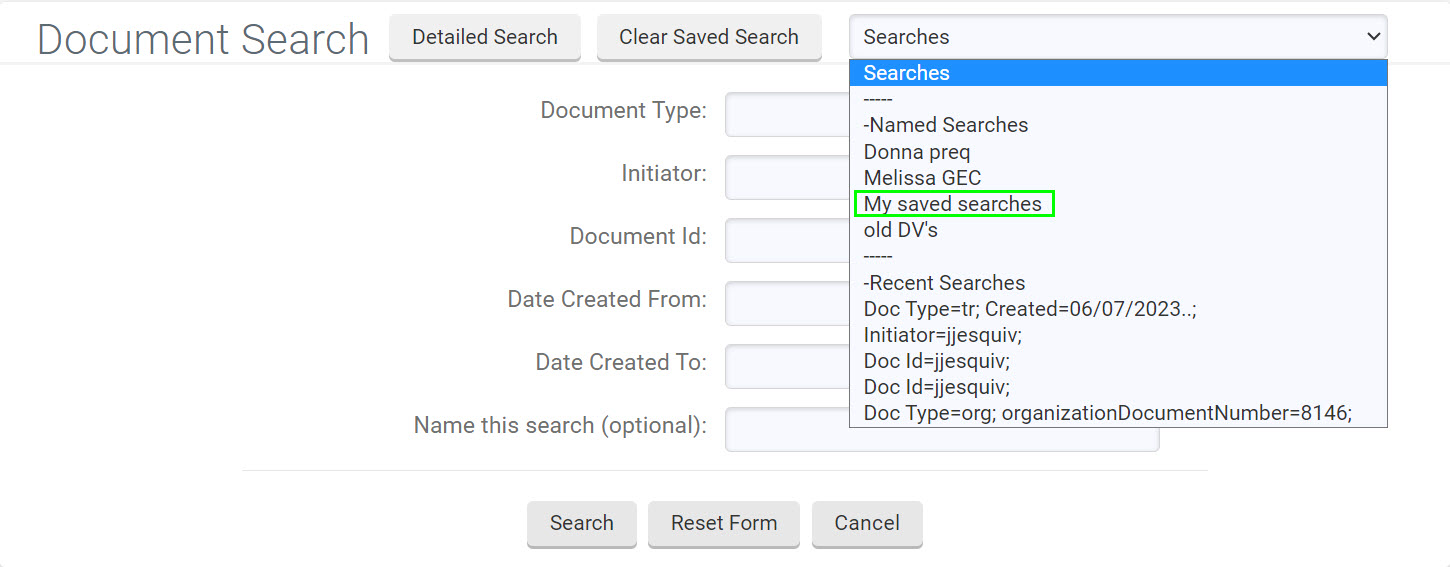1450x567 pixels.
Task: Click the Date Created From field
Action: click(x=787, y=304)
